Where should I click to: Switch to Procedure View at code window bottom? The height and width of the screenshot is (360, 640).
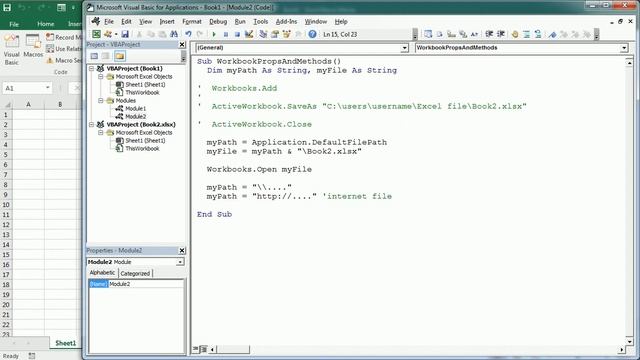click(196, 349)
